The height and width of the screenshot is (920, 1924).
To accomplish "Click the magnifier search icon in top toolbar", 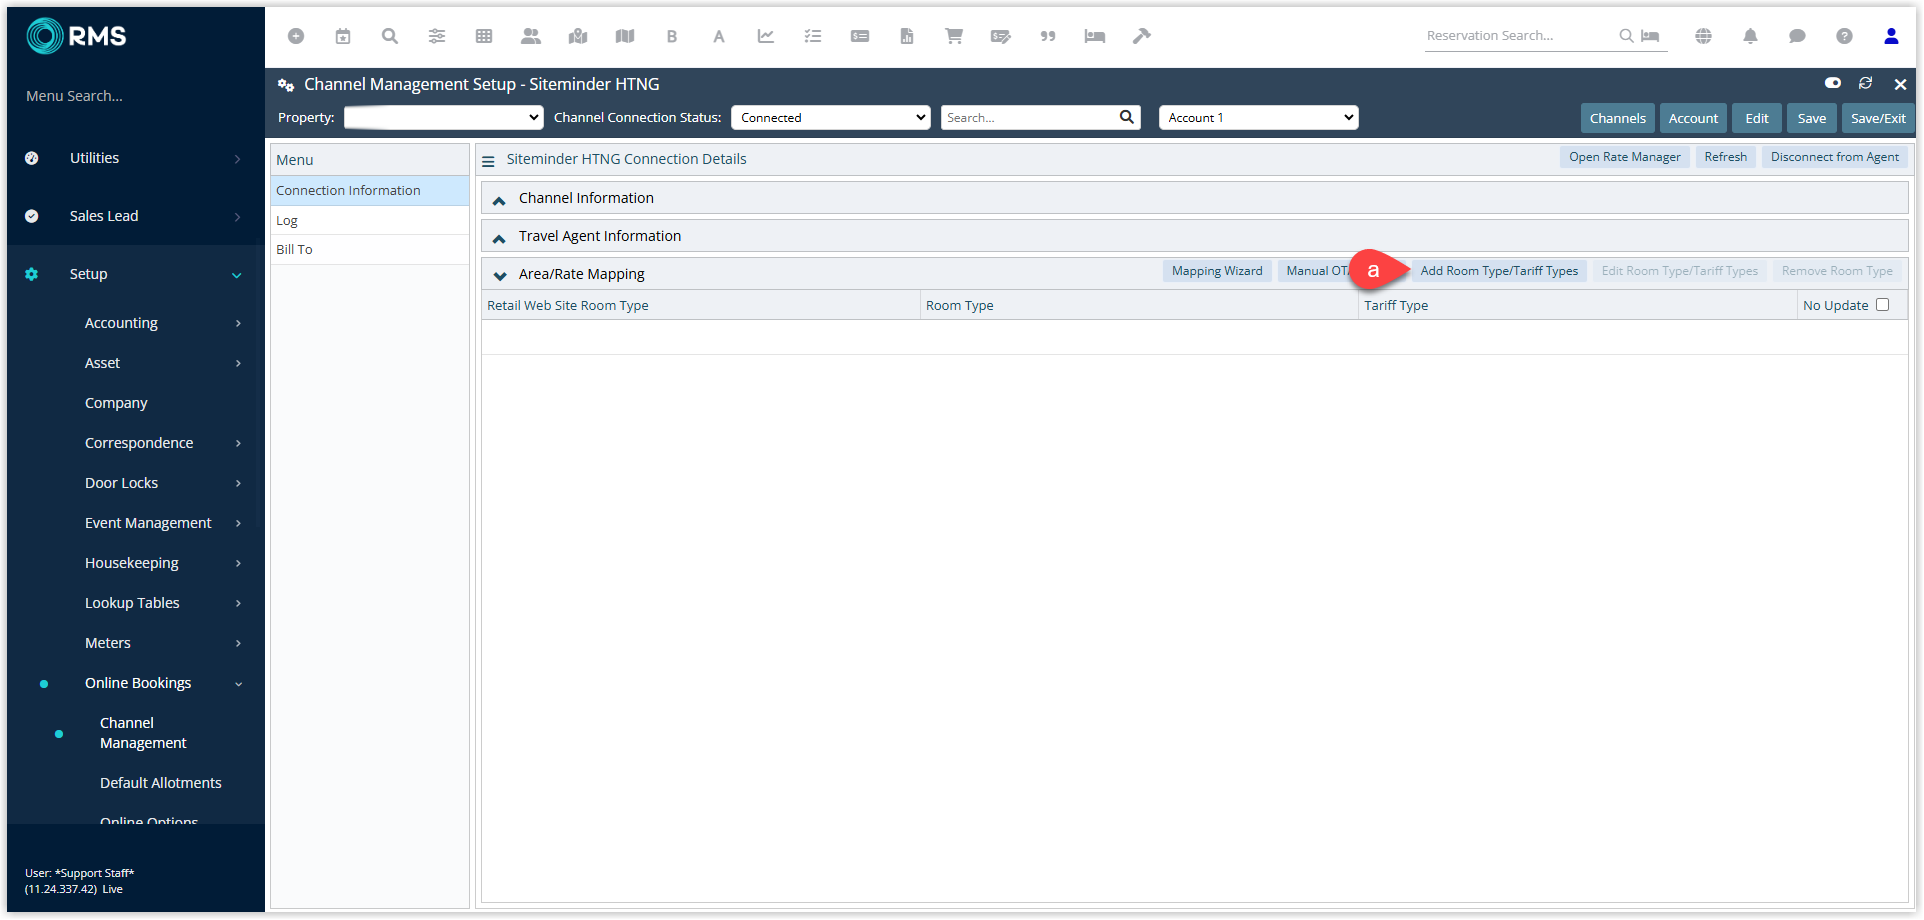I will coord(390,36).
